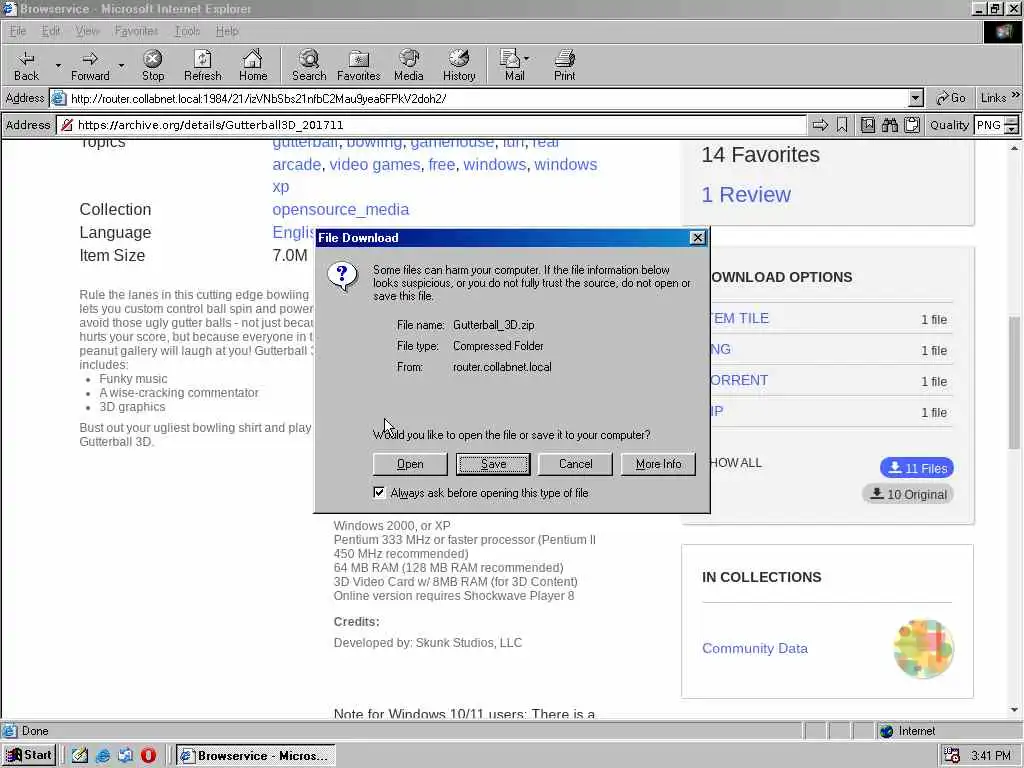1024x768 pixels.
Task: Click the Back toolbar button
Action: (x=27, y=65)
